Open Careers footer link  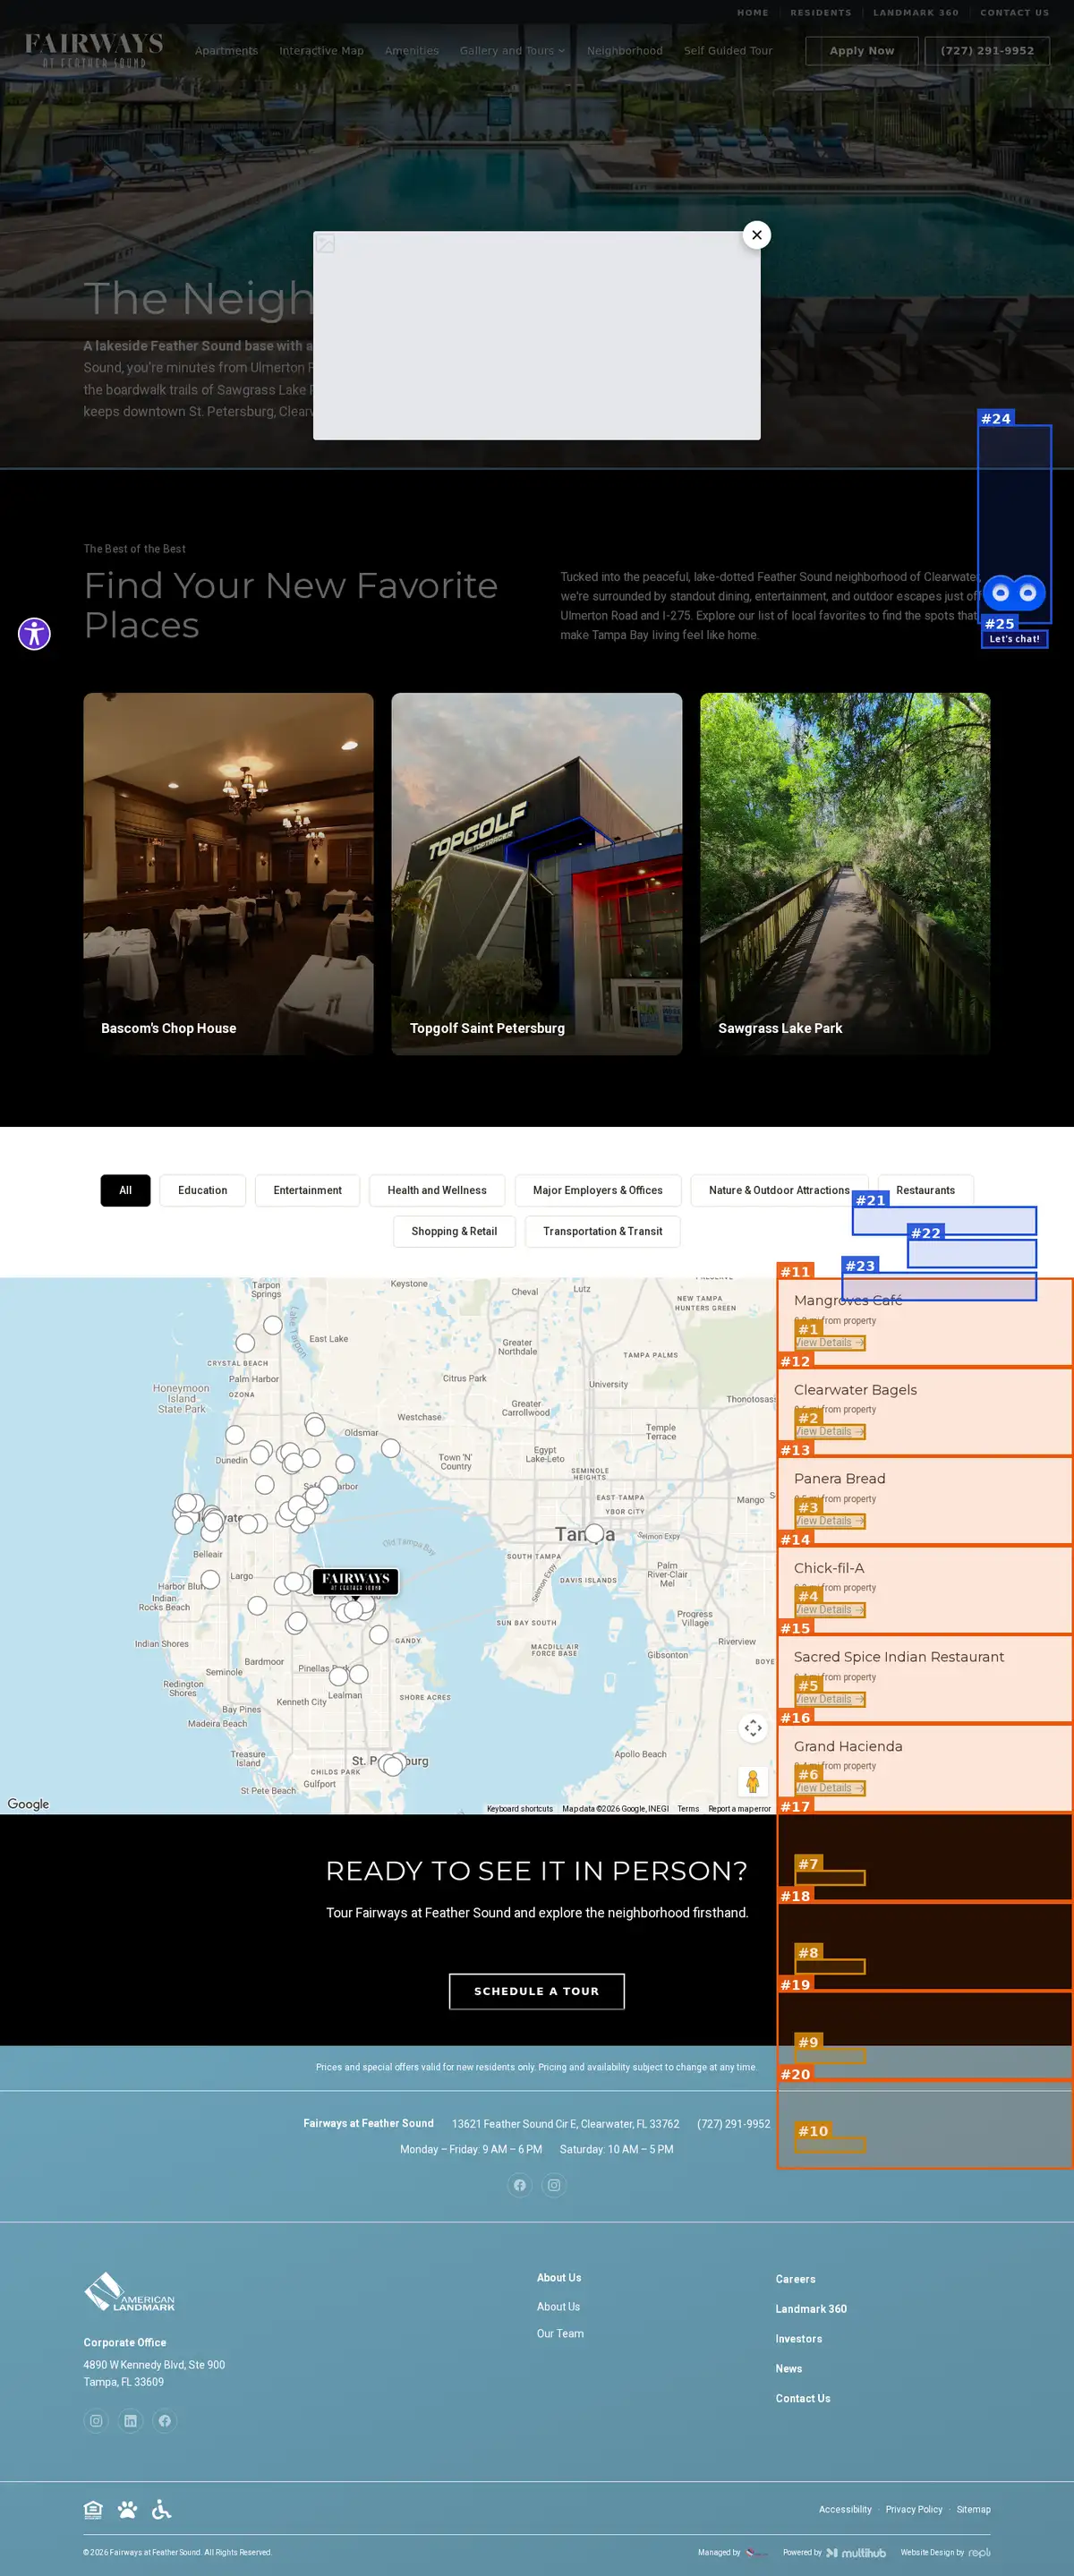tap(795, 2279)
